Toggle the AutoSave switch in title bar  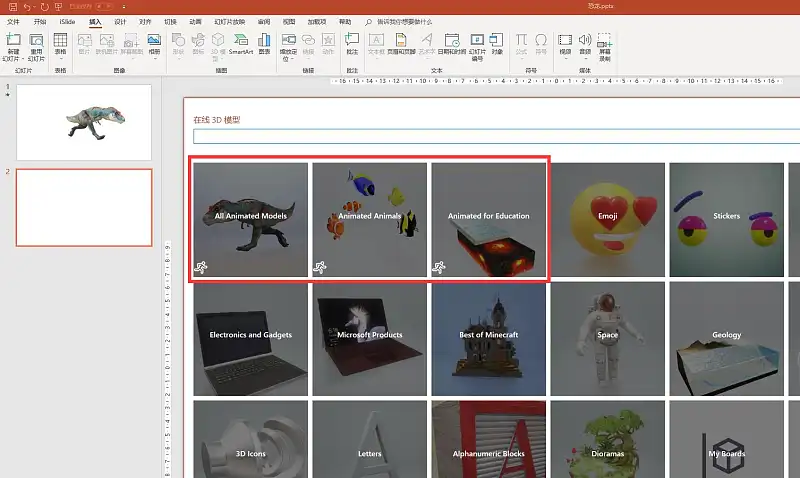[x=102, y=6]
